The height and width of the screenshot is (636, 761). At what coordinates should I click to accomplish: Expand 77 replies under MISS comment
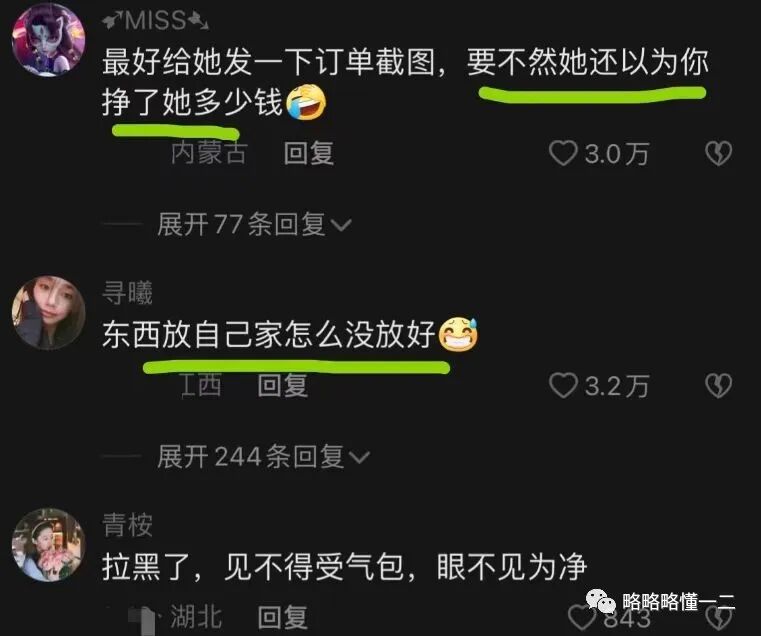point(253,224)
